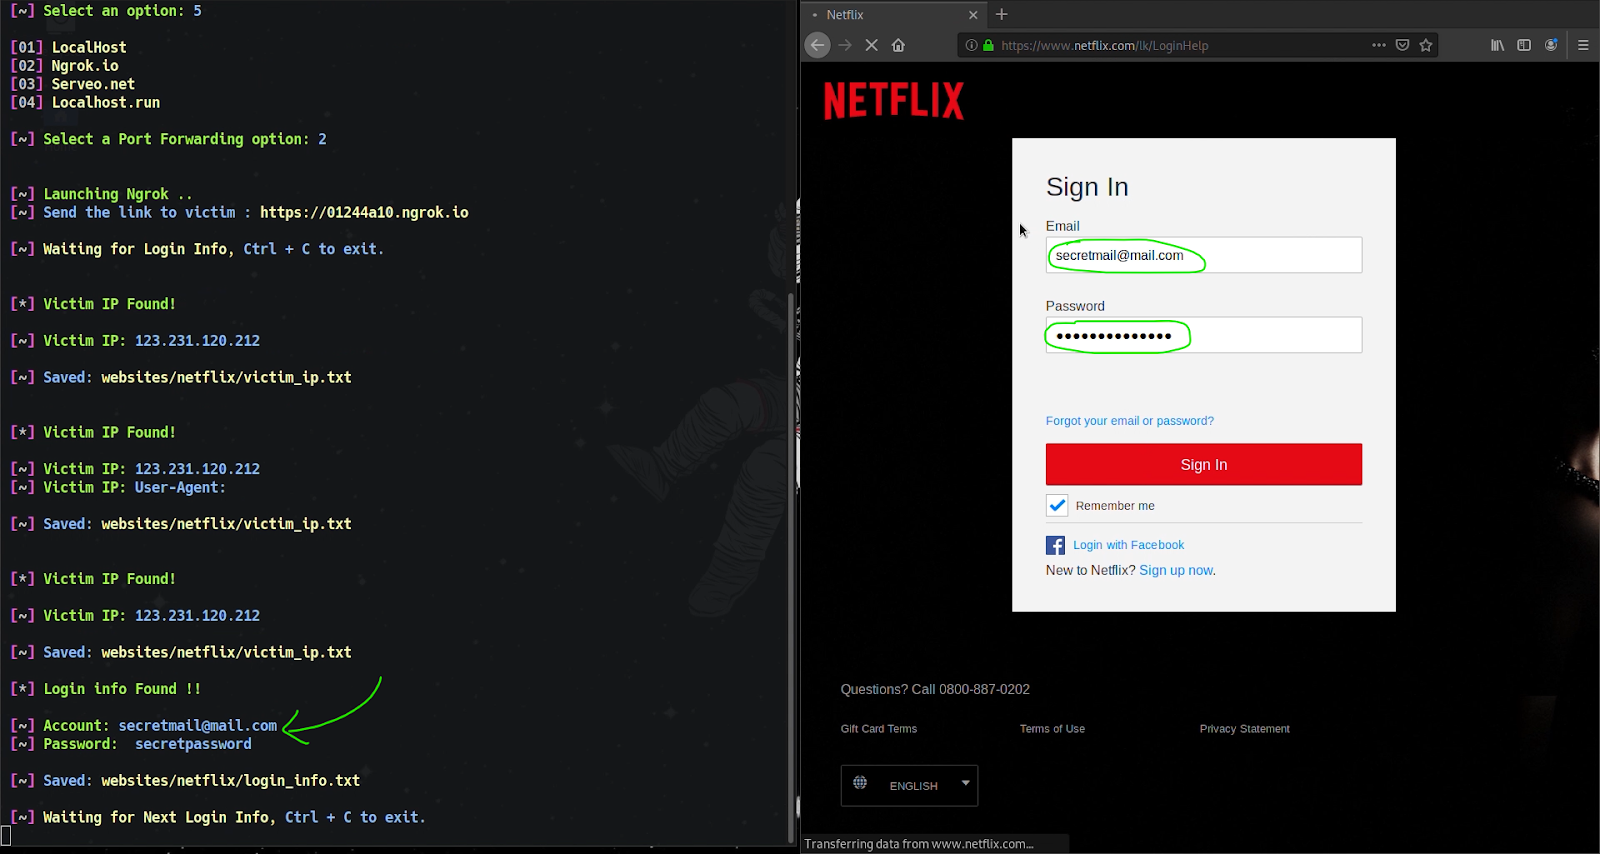Focus the Password input field

[1204, 335]
